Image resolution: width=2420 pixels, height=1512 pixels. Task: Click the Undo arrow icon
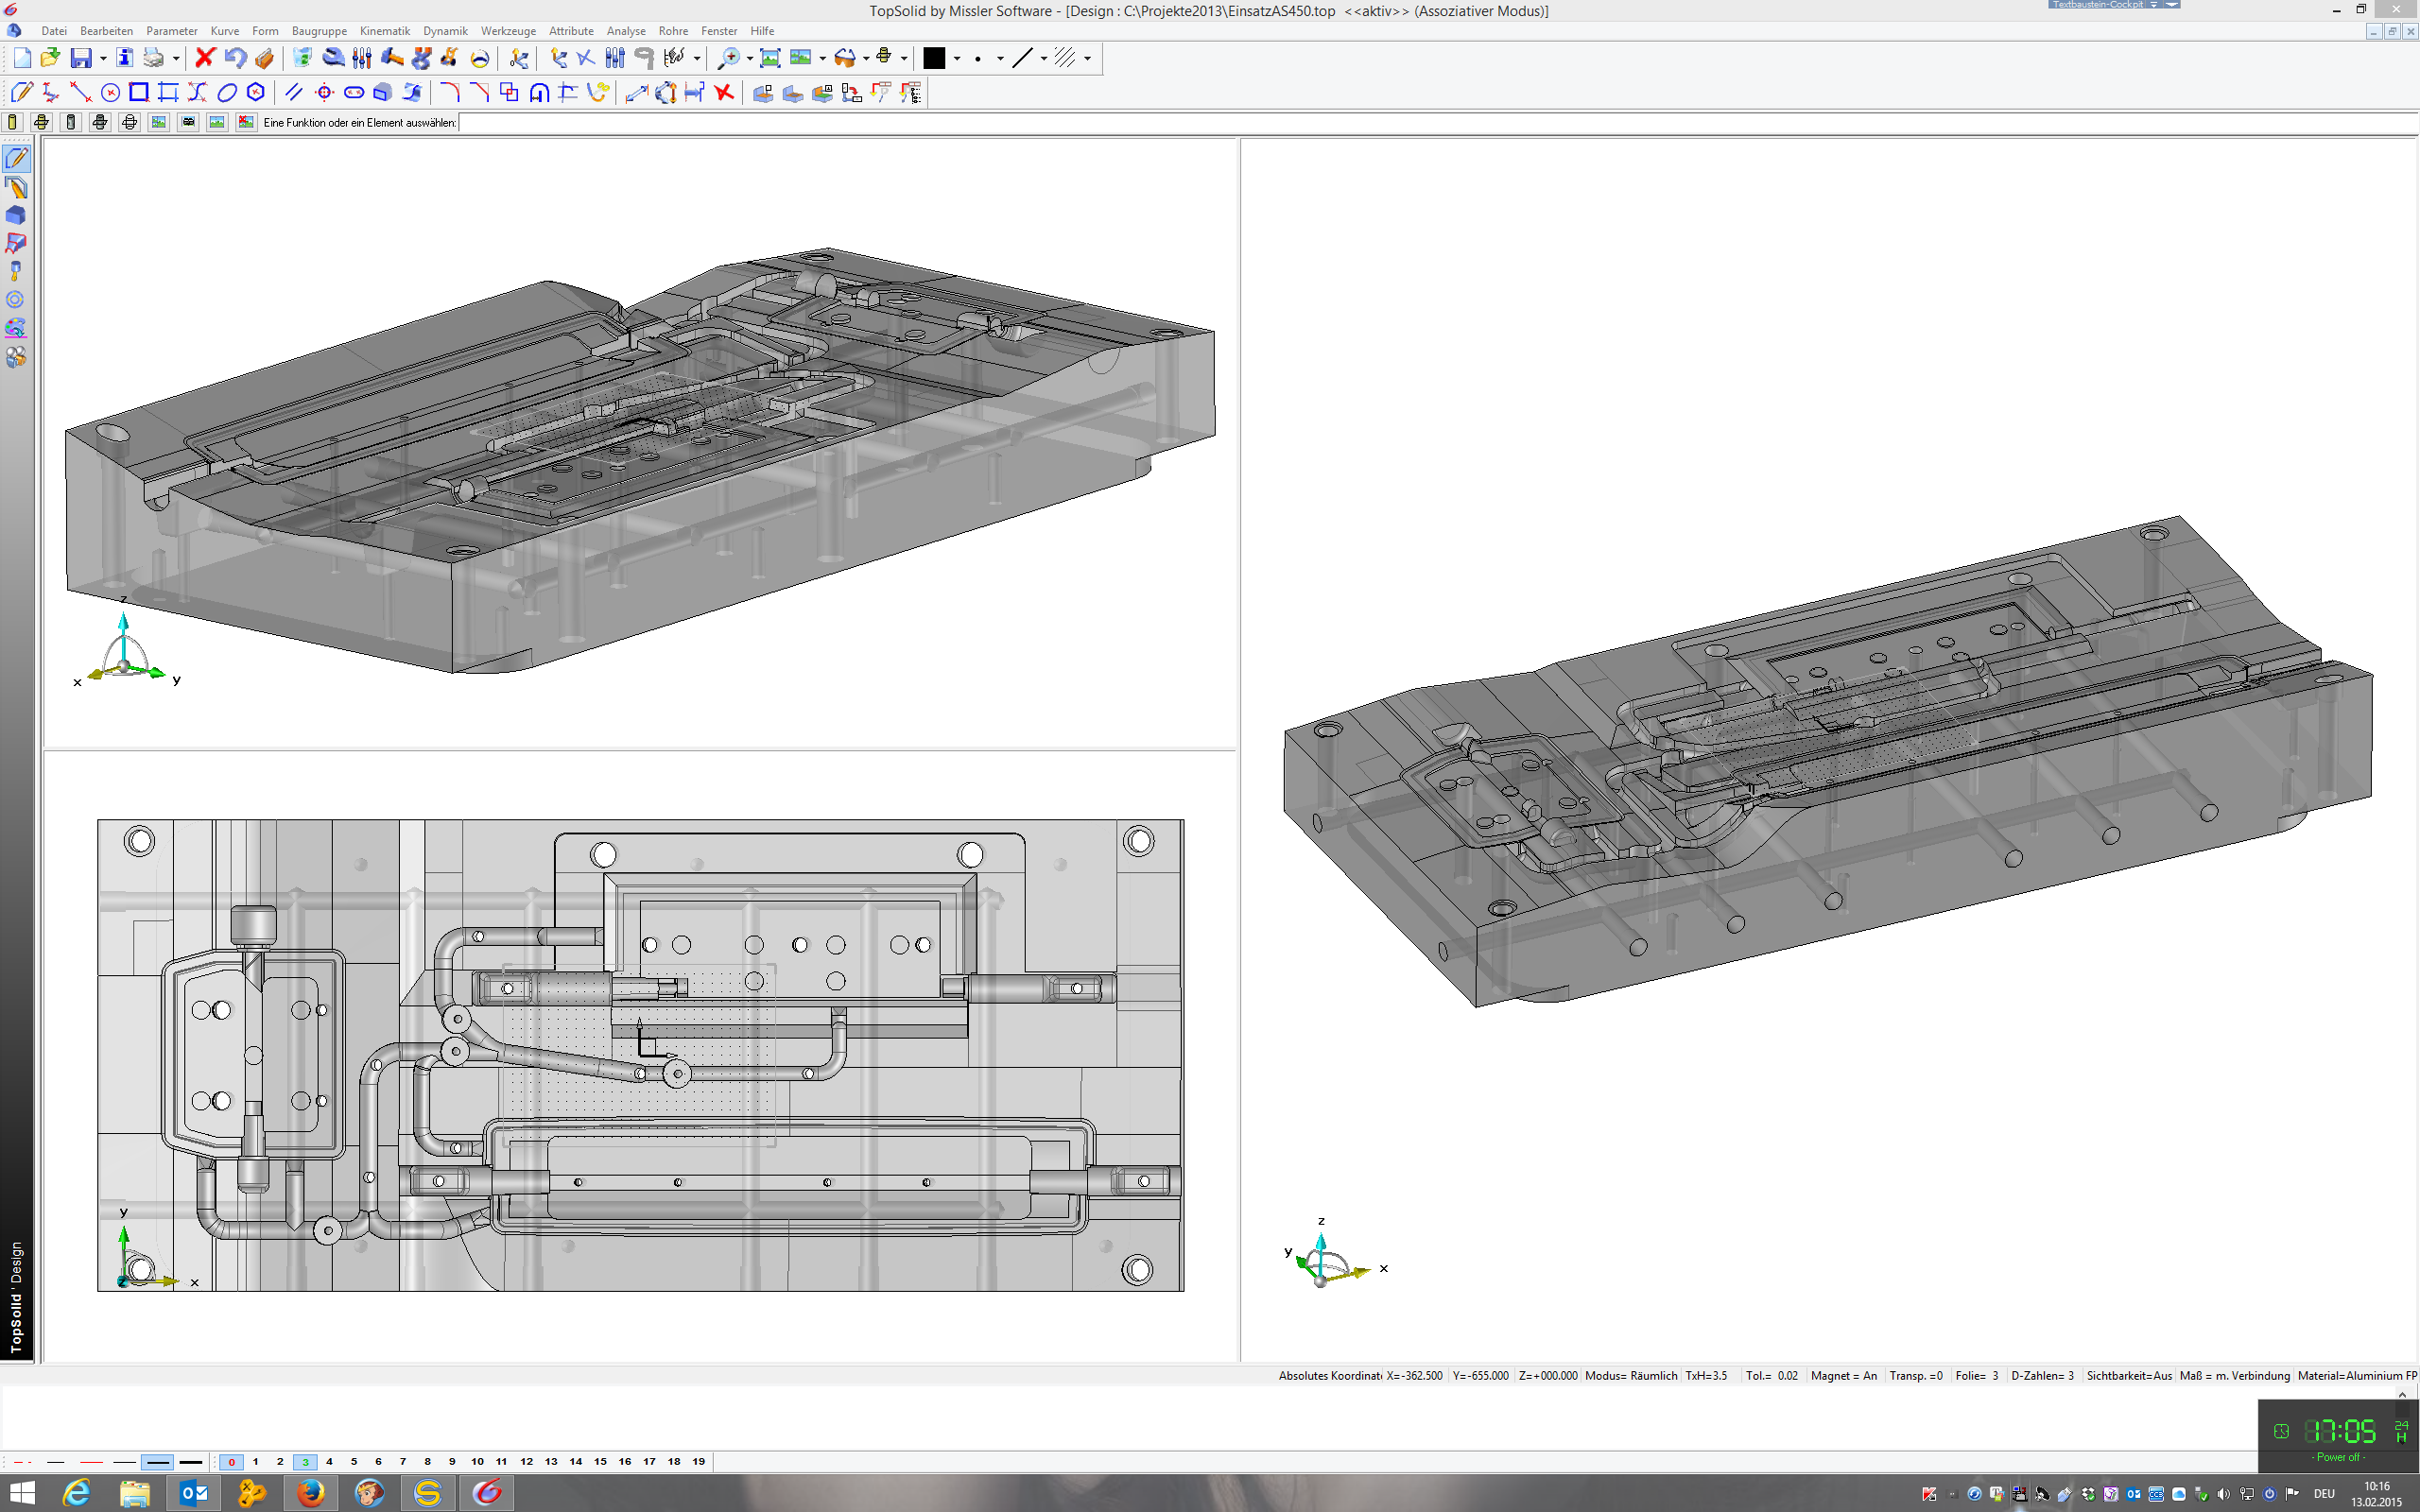pyautogui.click(x=235, y=58)
